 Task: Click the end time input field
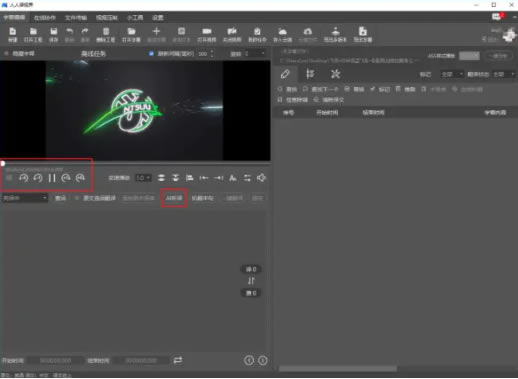coord(141,361)
